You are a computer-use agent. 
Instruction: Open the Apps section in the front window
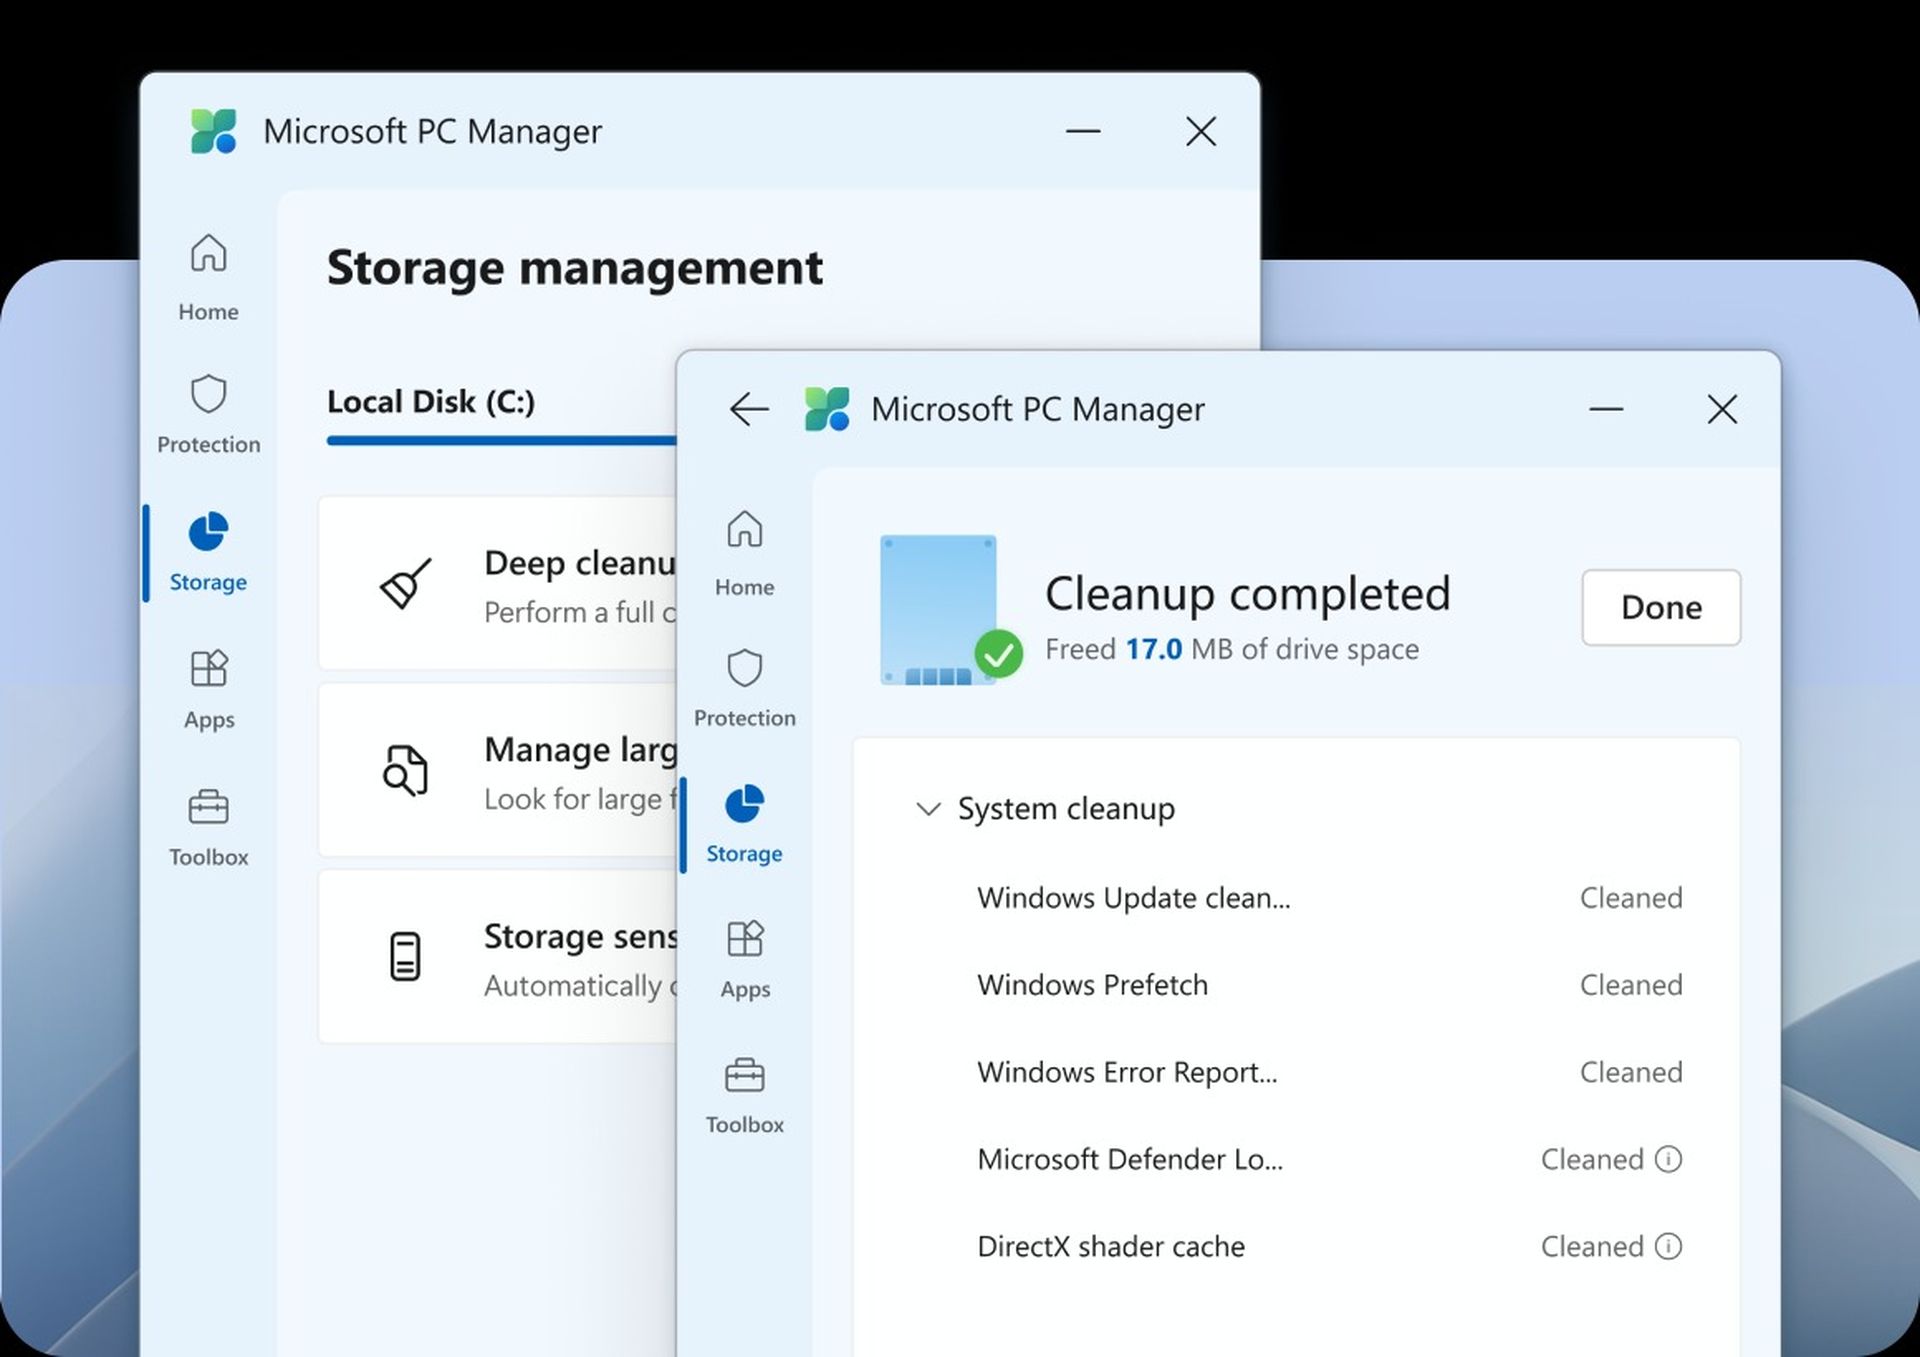coord(744,955)
